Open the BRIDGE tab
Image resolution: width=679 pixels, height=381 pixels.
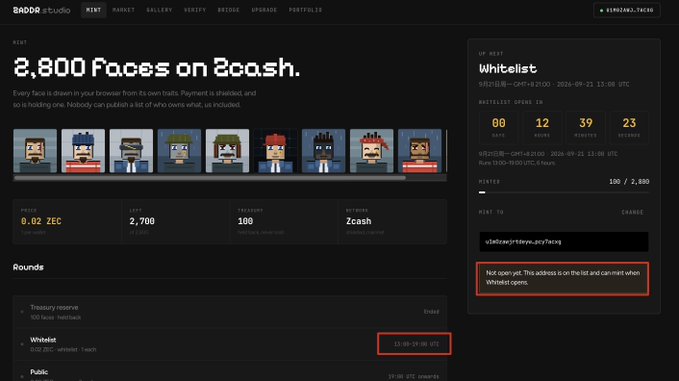click(x=229, y=10)
